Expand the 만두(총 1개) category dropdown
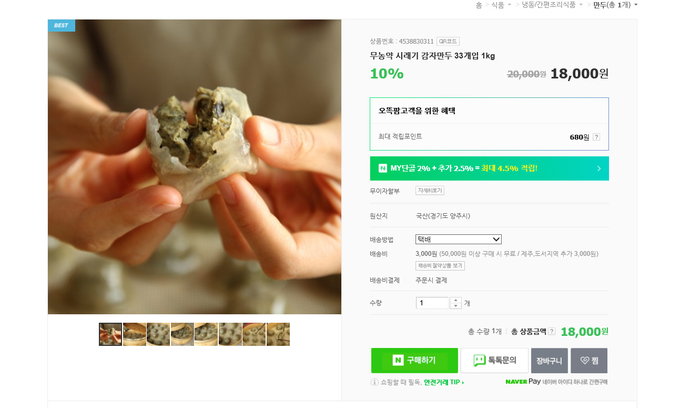This screenshot has height=408, width=680. pos(636,5)
